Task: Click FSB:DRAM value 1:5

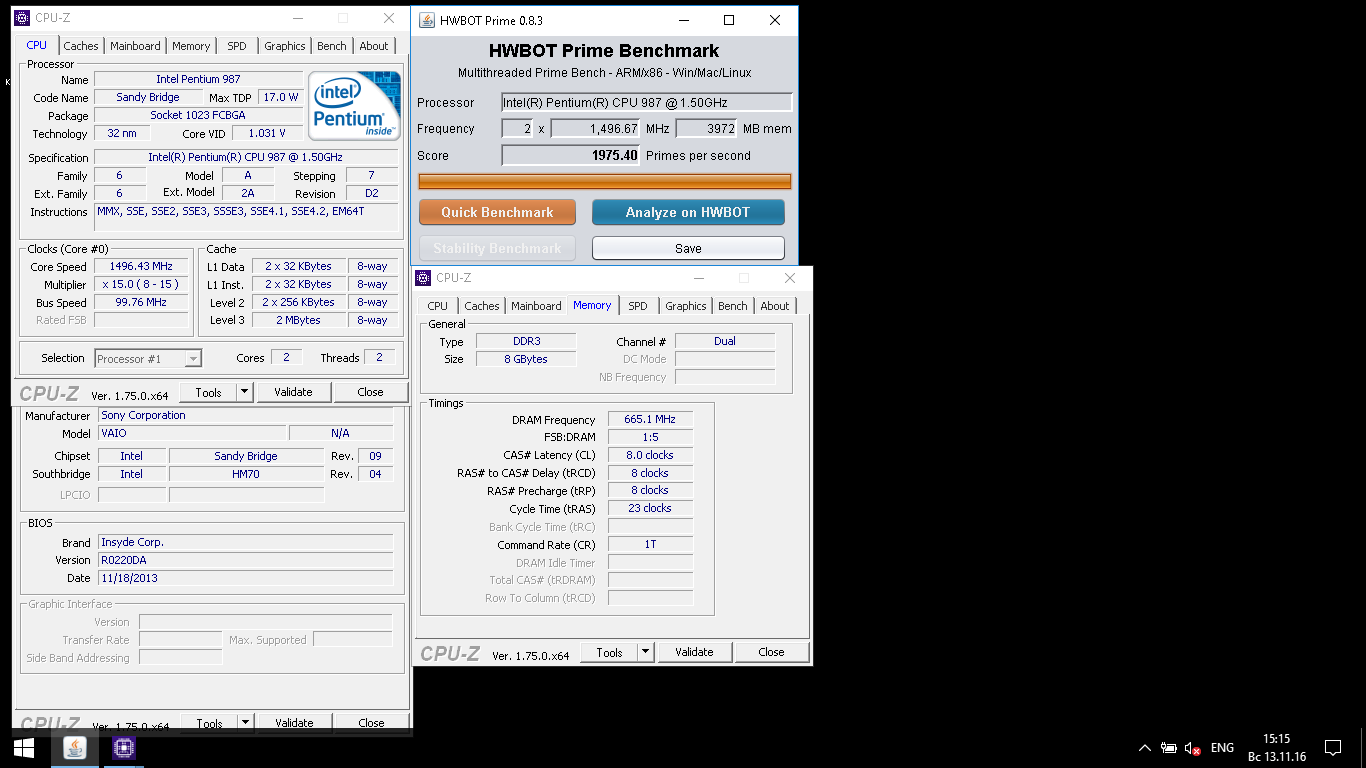Action: pos(650,437)
